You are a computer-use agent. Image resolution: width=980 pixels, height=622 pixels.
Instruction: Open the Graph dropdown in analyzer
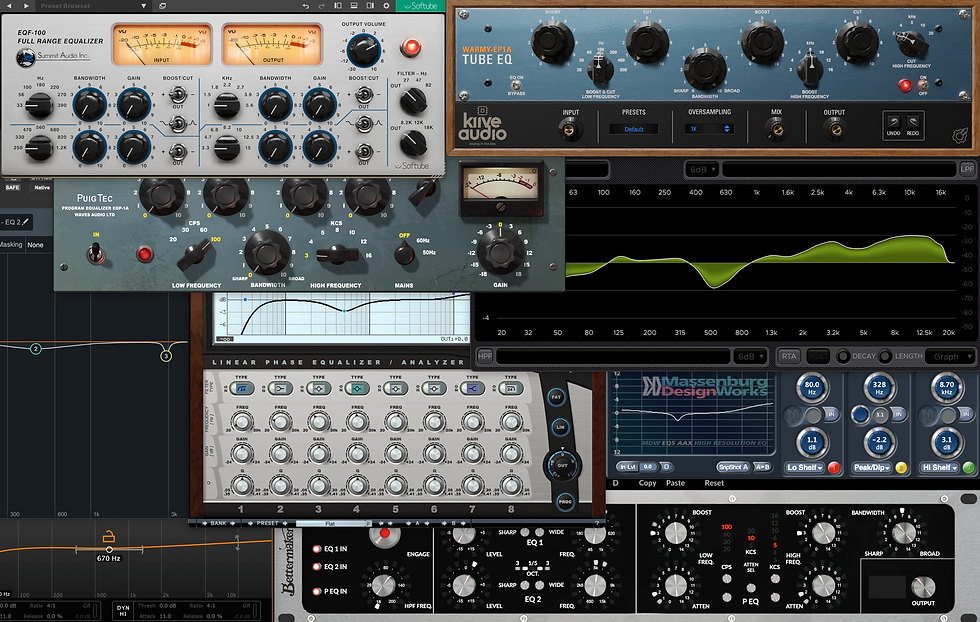tap(950, 356)
